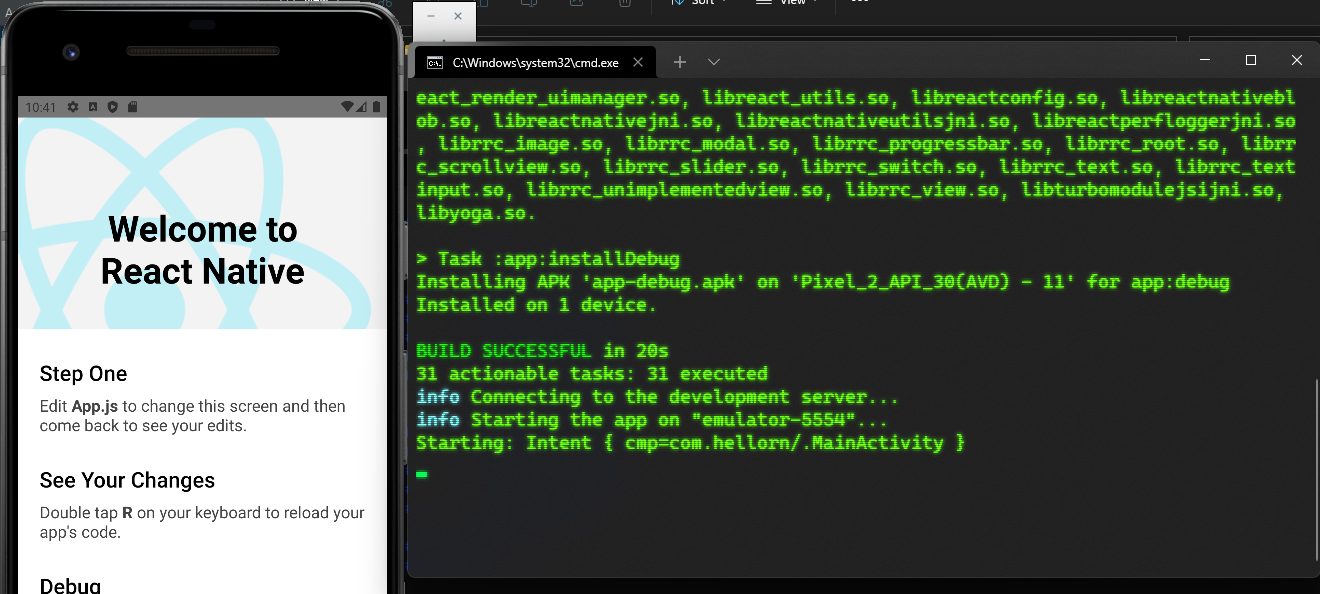Close the cmd.exe tab with its X
Viewport: 1320px width, 594px height.
(x=637, y=62)
